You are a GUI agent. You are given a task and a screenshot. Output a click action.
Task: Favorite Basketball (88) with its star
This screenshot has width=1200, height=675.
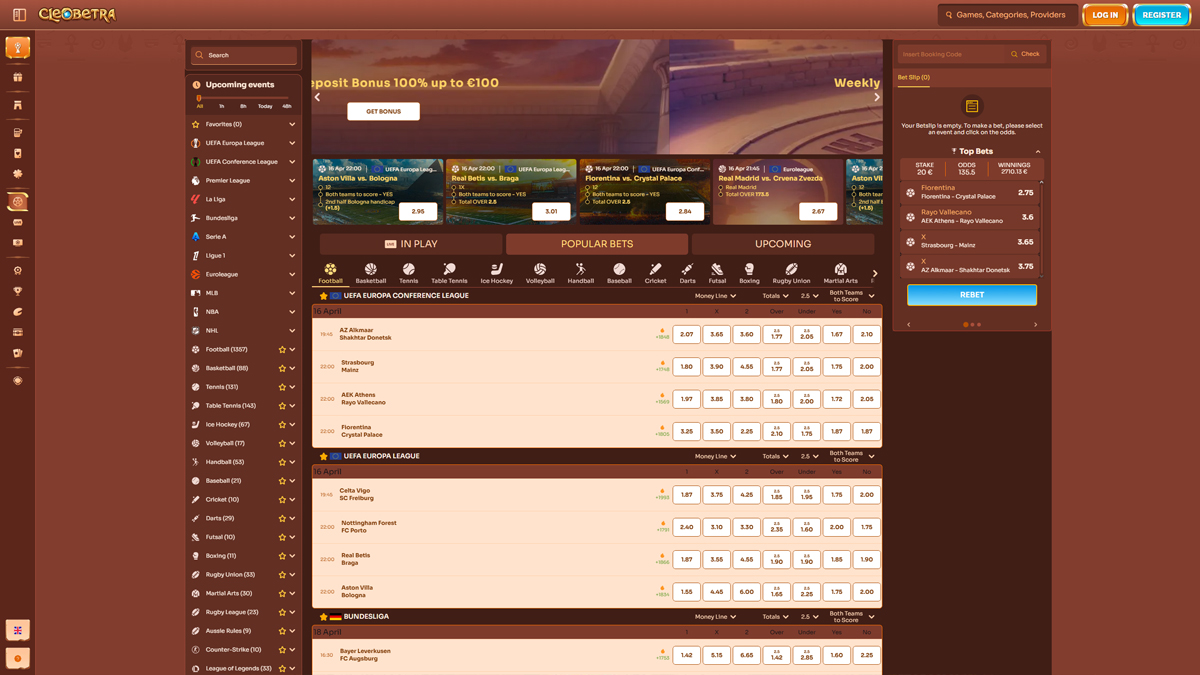(282, 368)
